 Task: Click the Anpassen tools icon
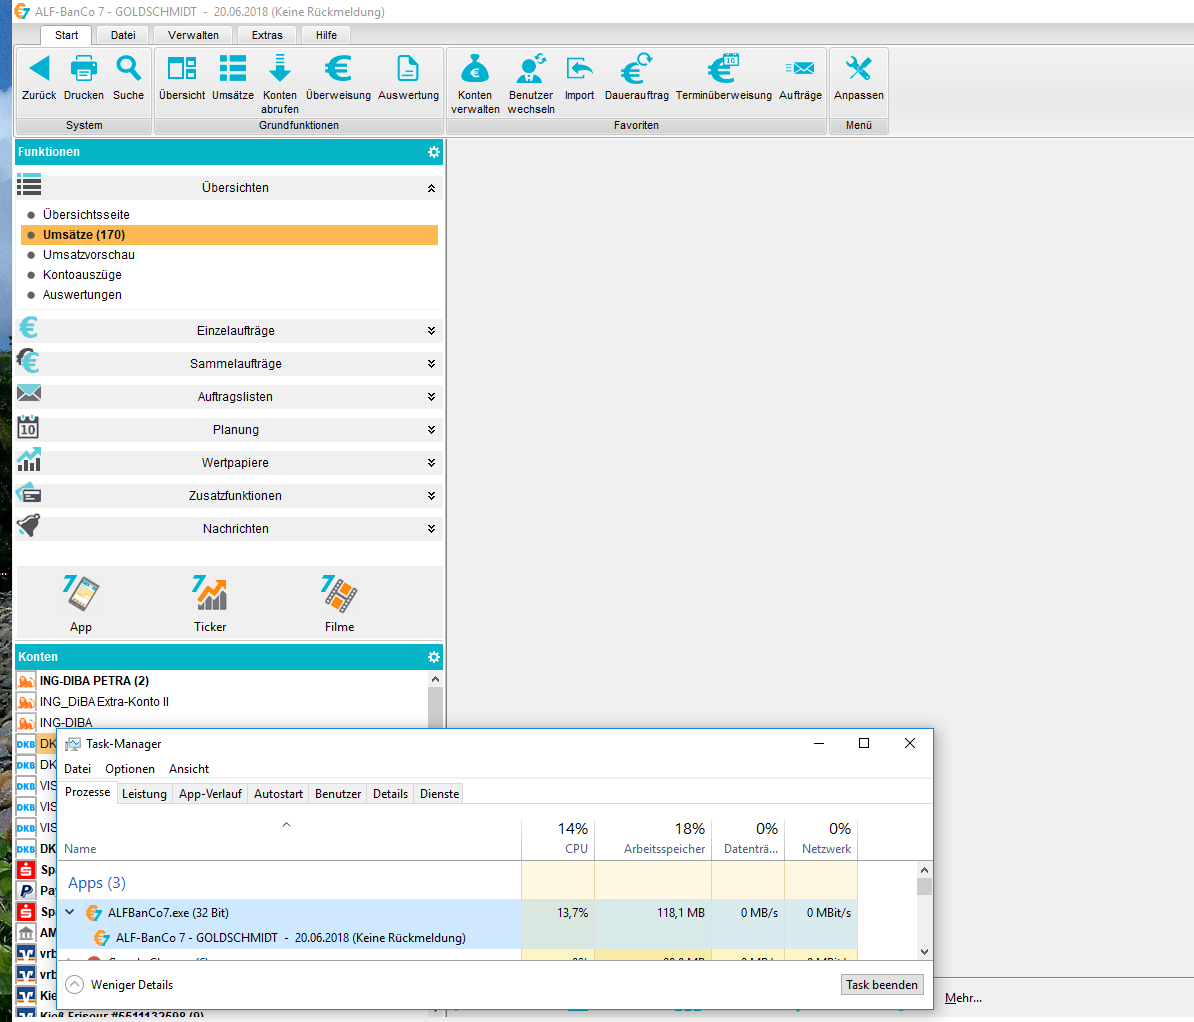[x=858, y=69]
